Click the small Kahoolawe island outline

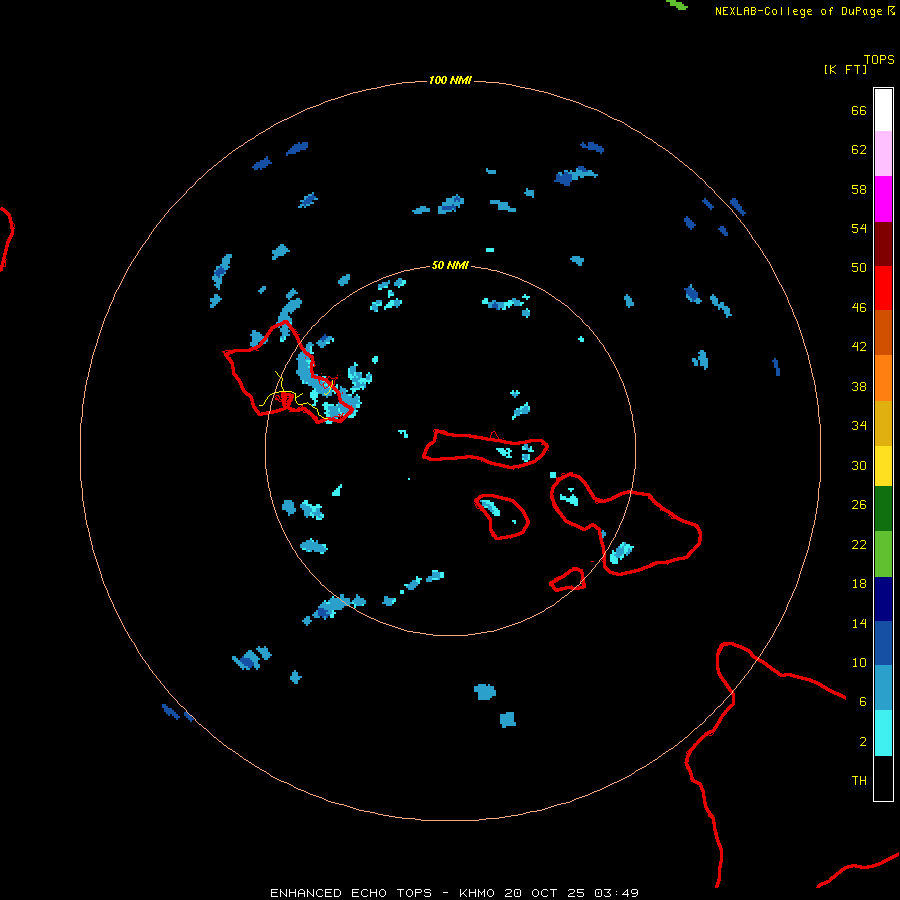pos(567,580)
